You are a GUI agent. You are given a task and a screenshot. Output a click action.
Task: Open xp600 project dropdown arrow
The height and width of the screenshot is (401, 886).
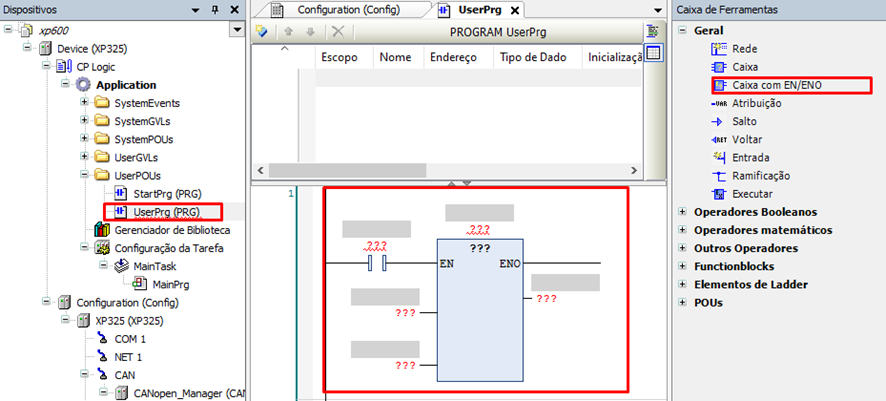[x=236, y=31]
